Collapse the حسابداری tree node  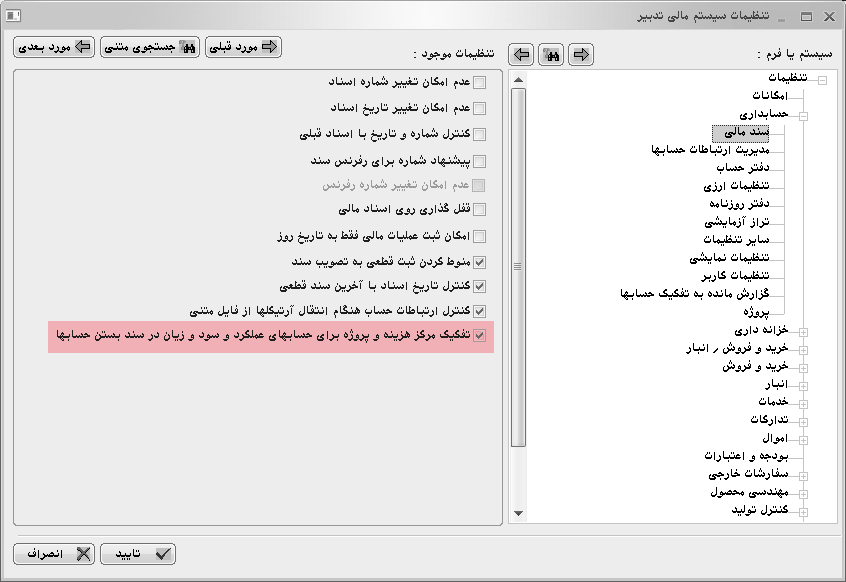803,115
